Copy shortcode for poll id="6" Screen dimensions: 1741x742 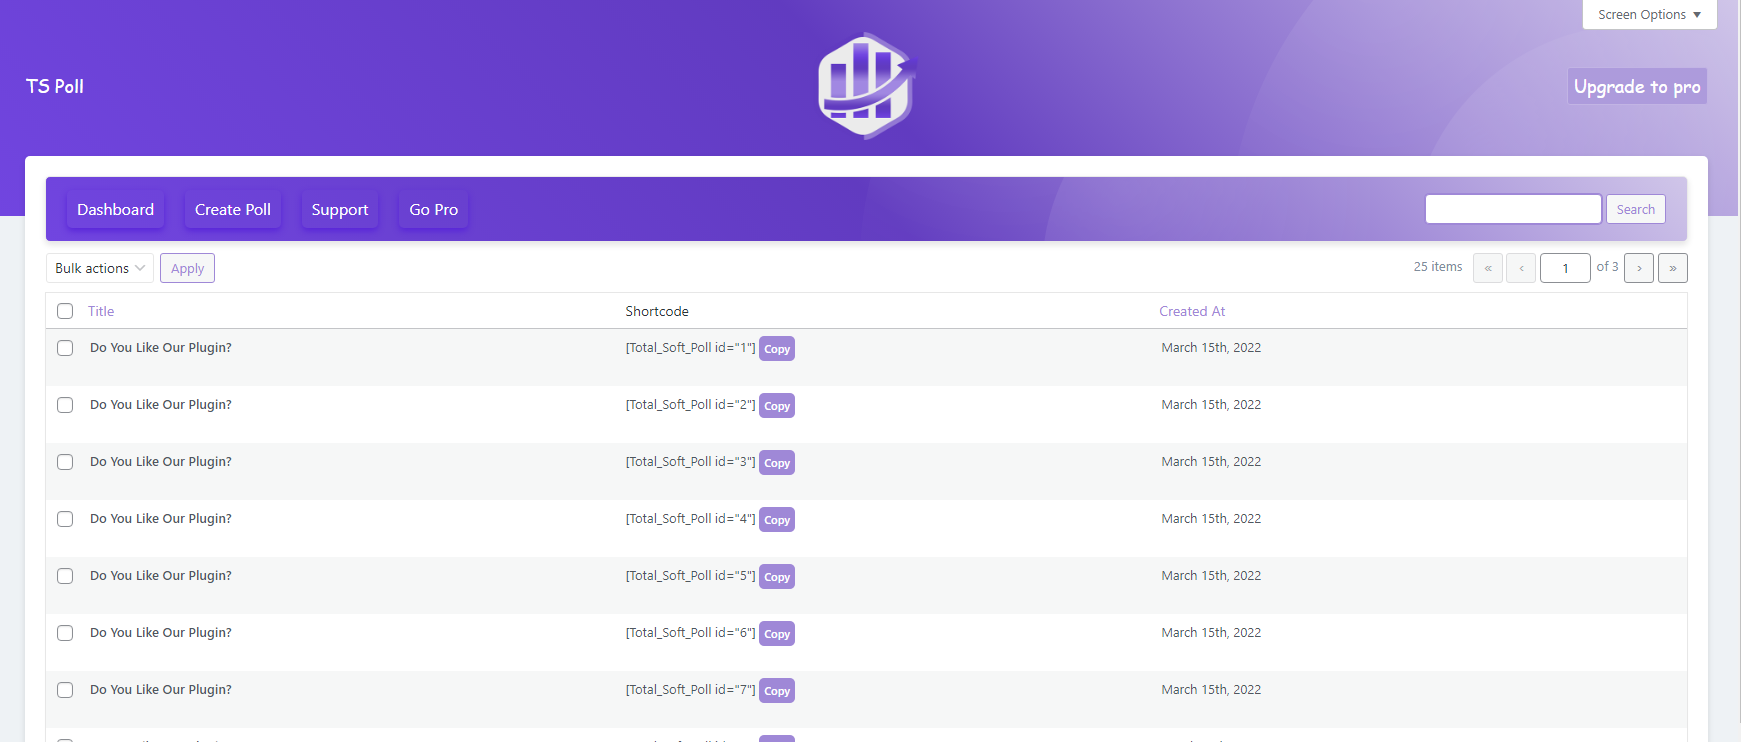tap(777, 634)
